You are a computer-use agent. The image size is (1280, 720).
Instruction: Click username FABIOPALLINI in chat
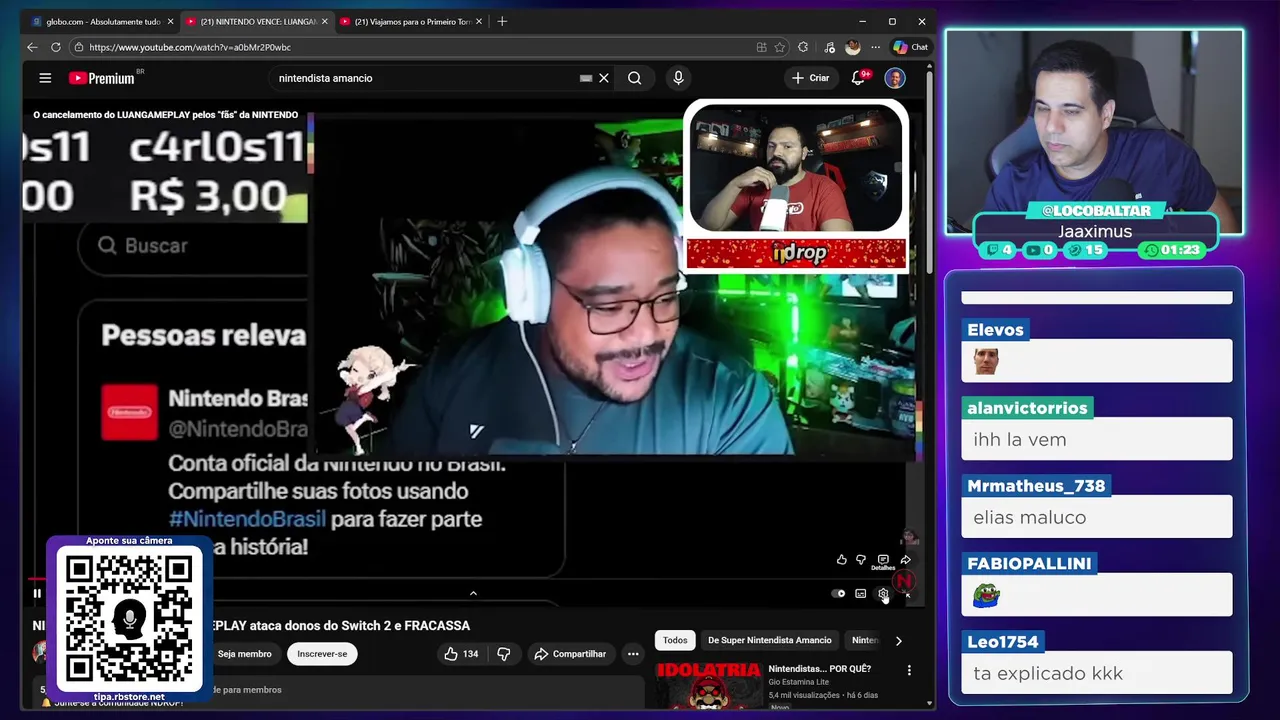(x=1029, y=564)
